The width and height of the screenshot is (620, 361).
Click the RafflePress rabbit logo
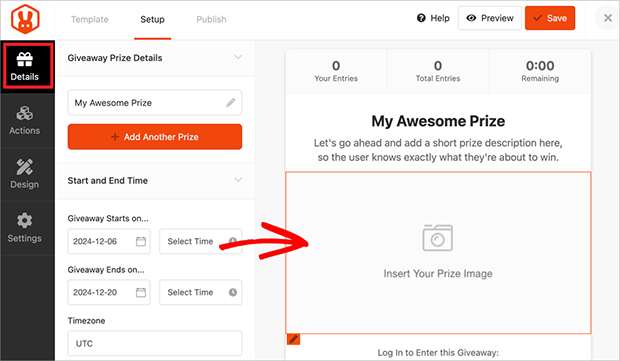(25, 19)
